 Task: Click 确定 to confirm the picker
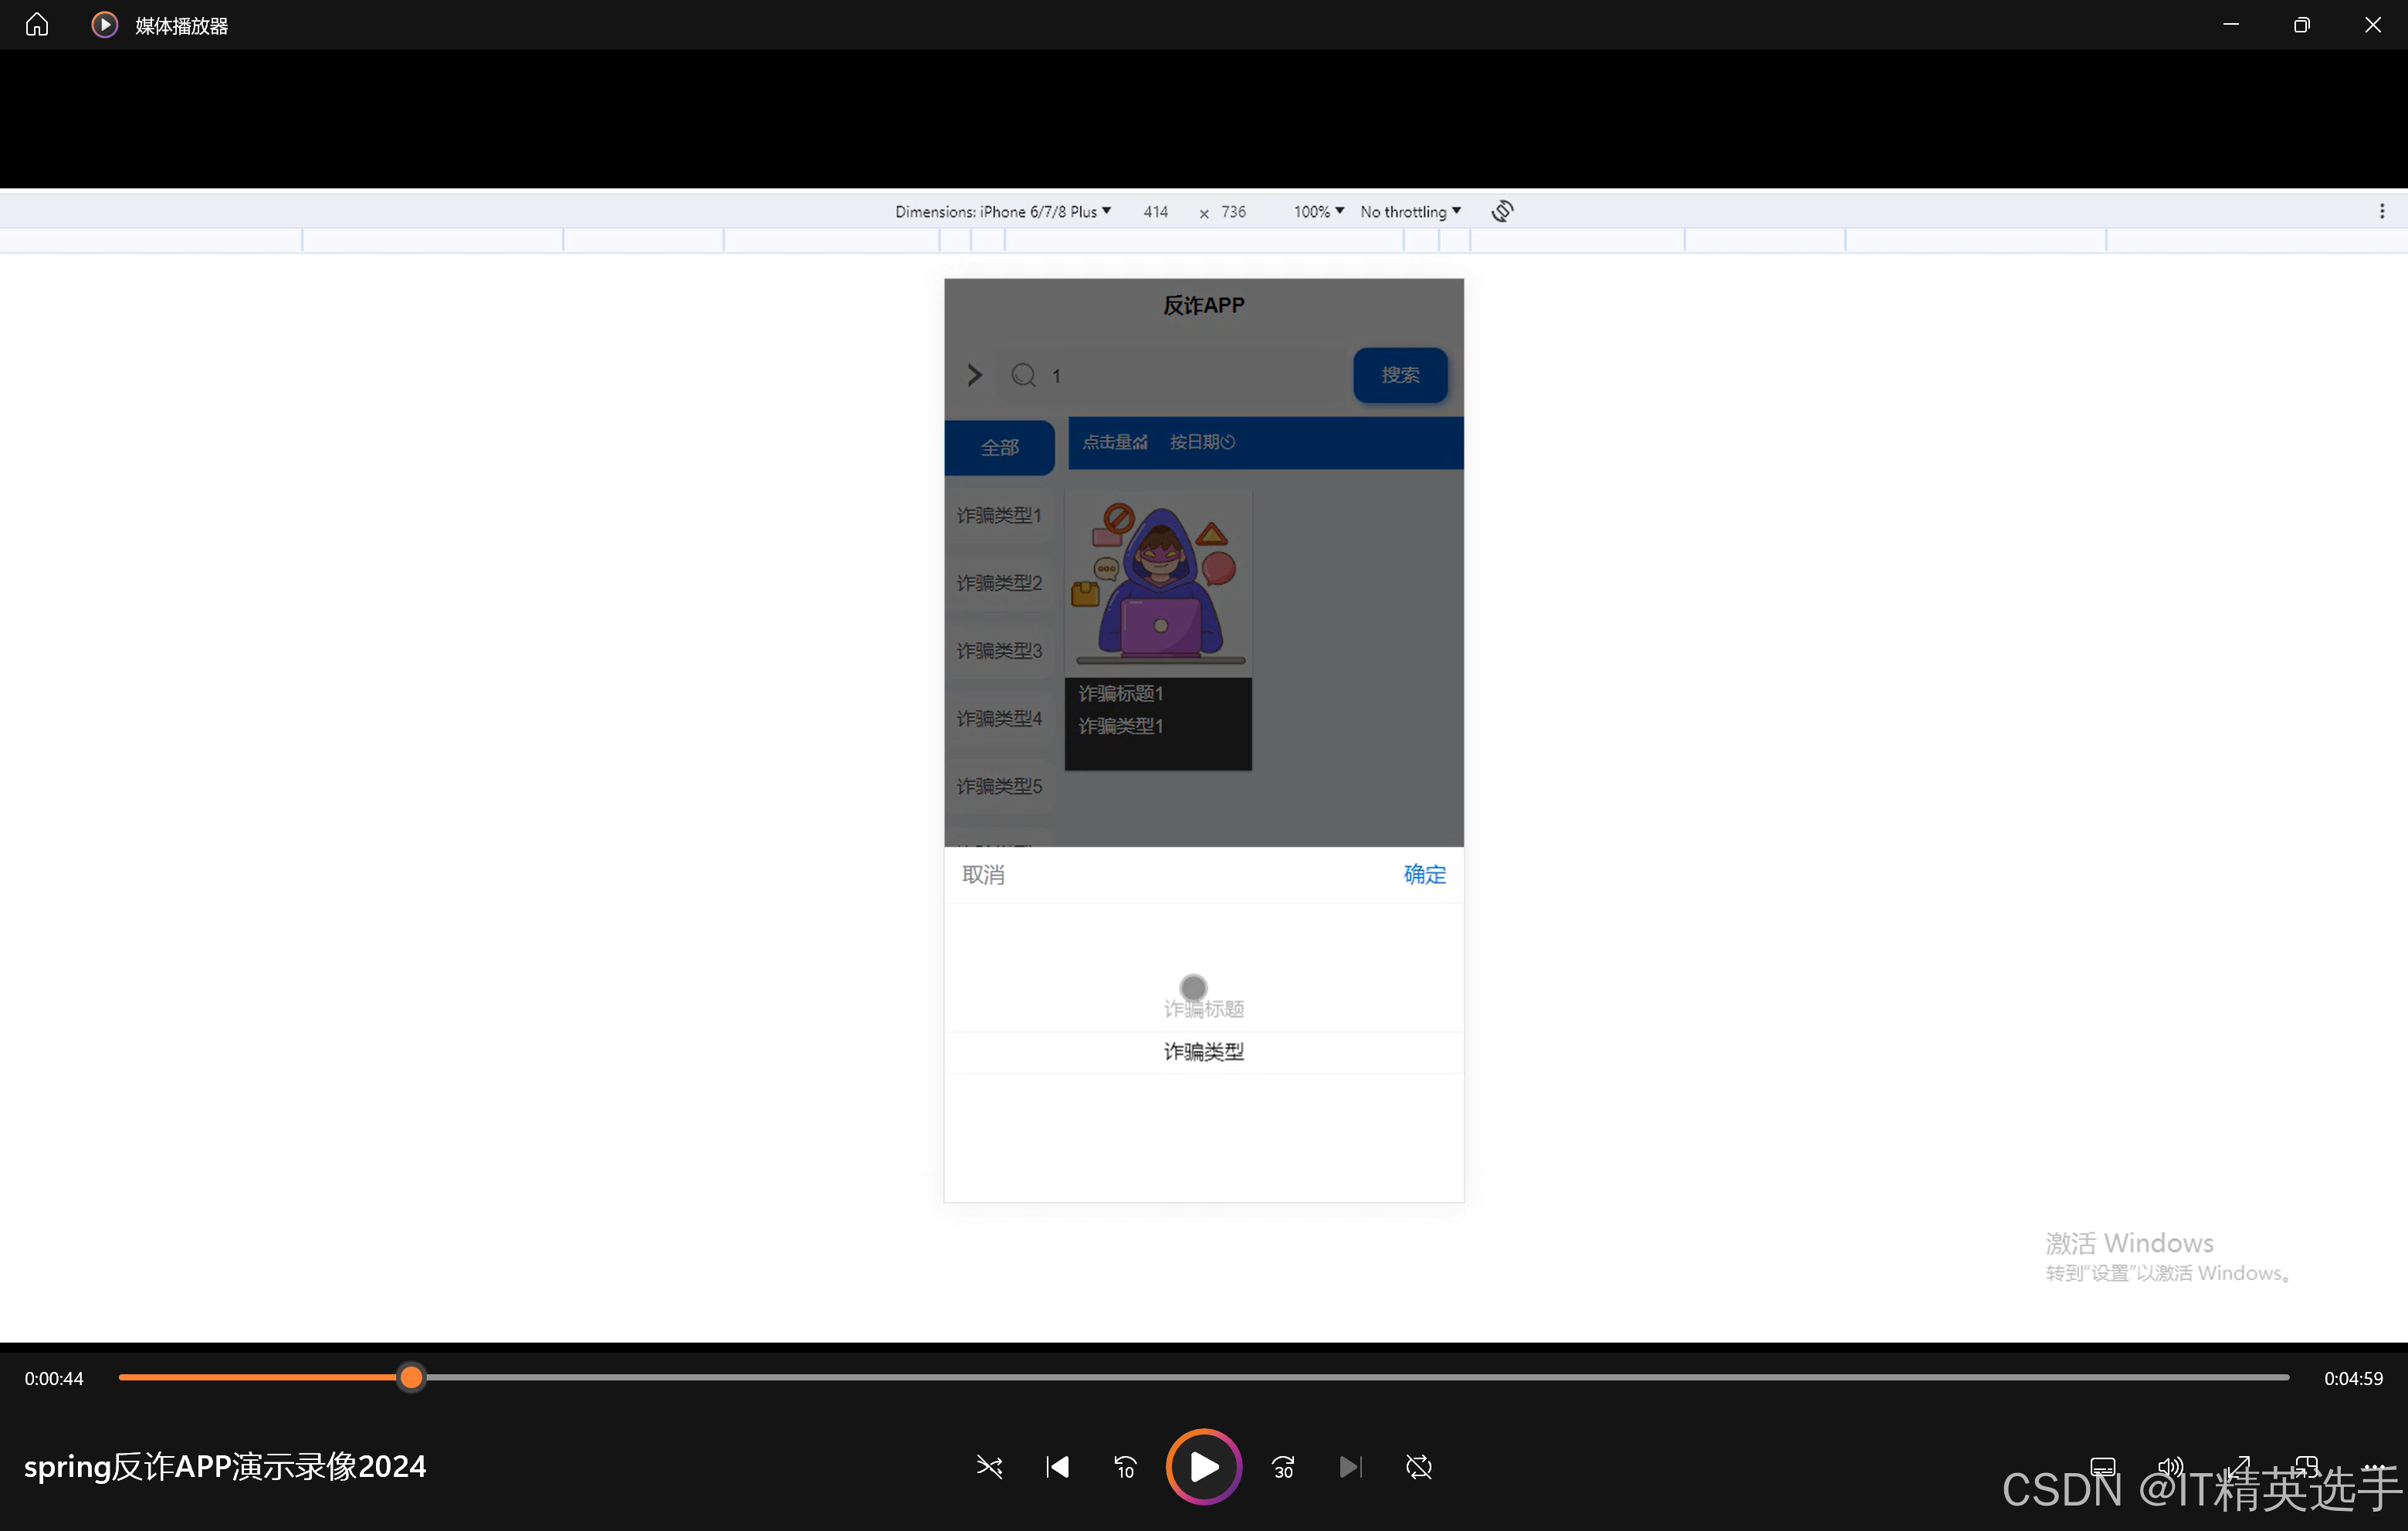(x=1424, y=874)
